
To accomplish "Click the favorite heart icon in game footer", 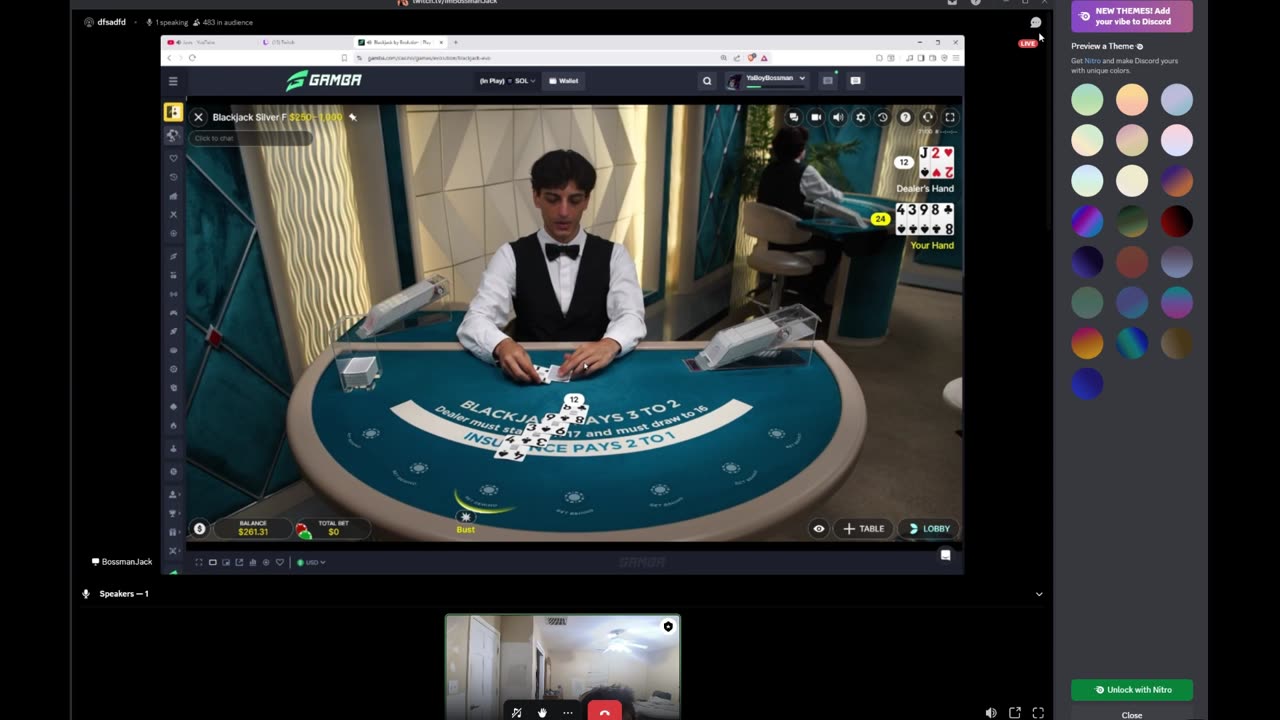I will [280, 562].
